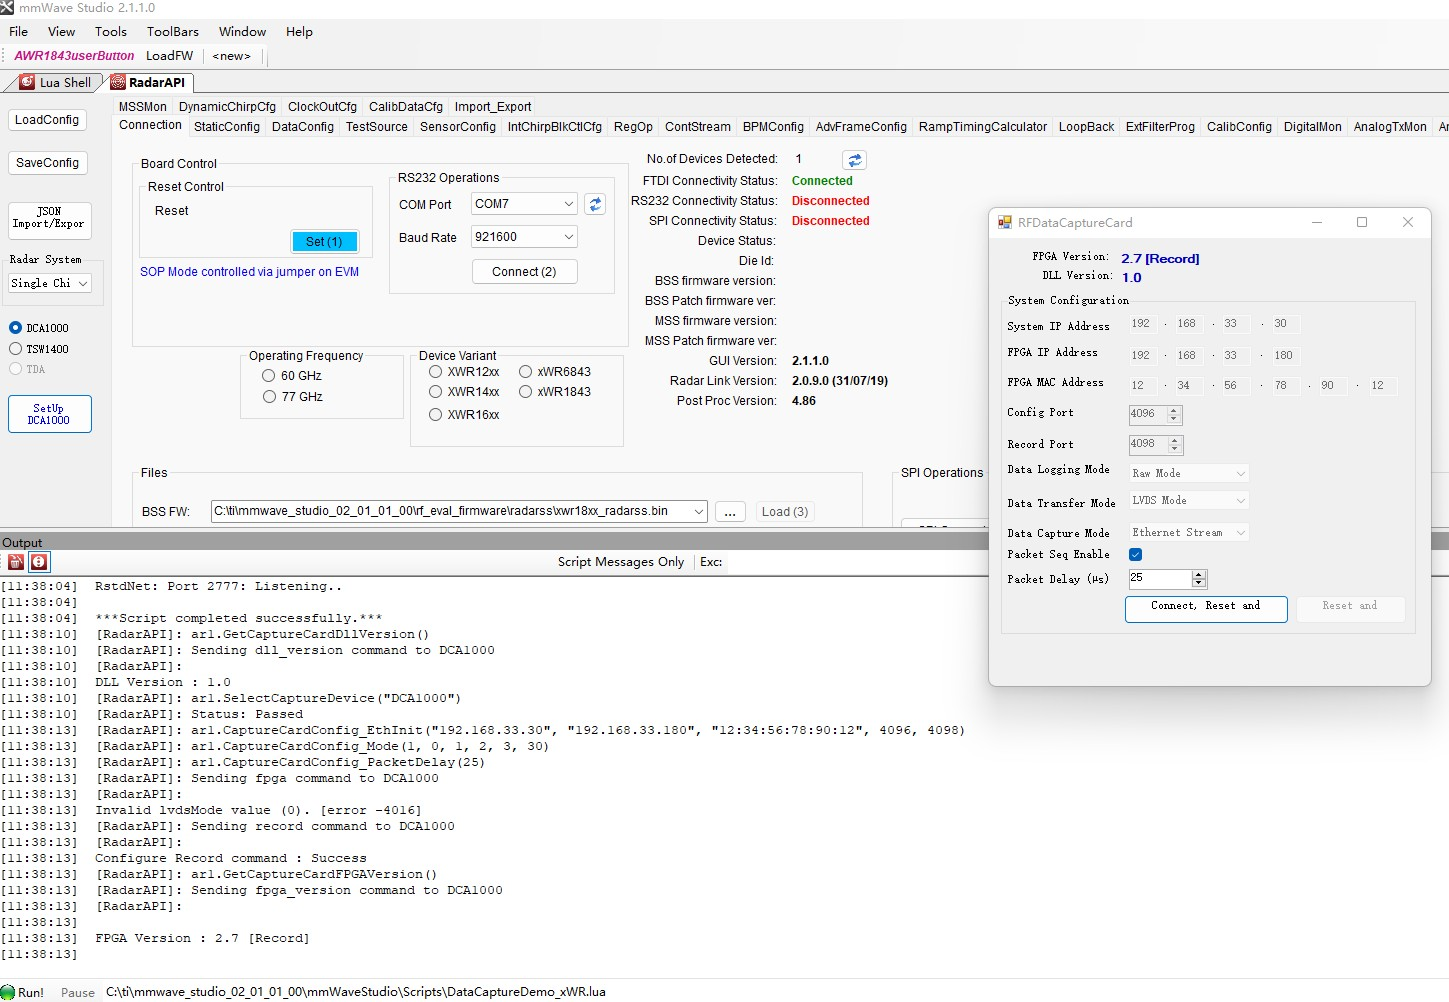Screen dimensions: 1449x1002
Task: Increase the Packet Delay value
Action: click(x=1200, y=574)
